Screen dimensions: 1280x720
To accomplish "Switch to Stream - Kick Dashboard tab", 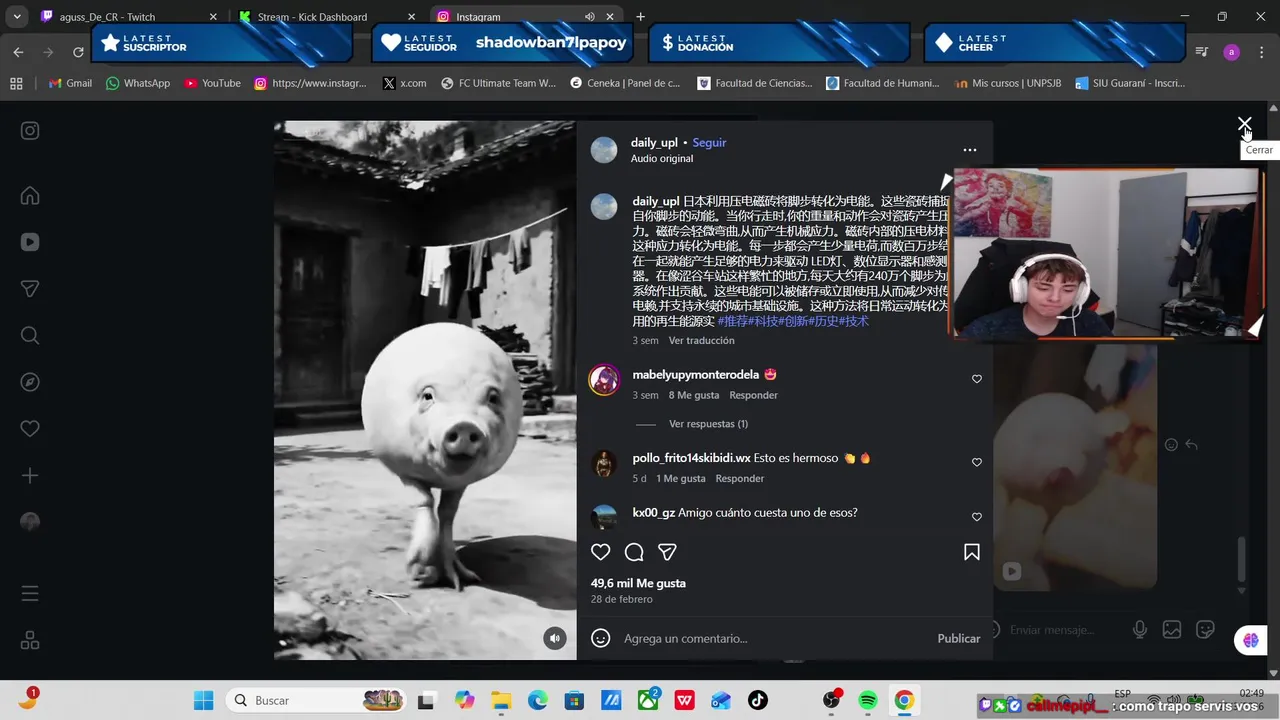I will pyautogui.click(x=326, y=17).
